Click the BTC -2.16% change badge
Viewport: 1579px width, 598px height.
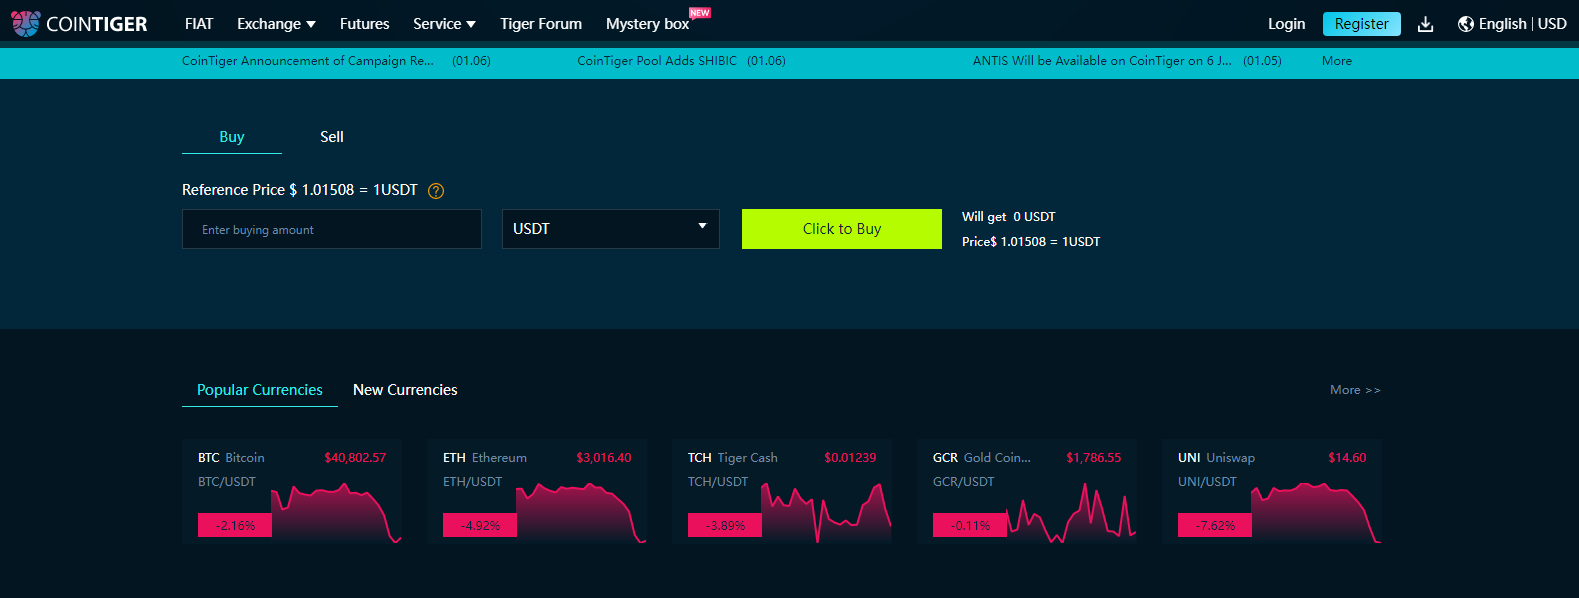235,525
